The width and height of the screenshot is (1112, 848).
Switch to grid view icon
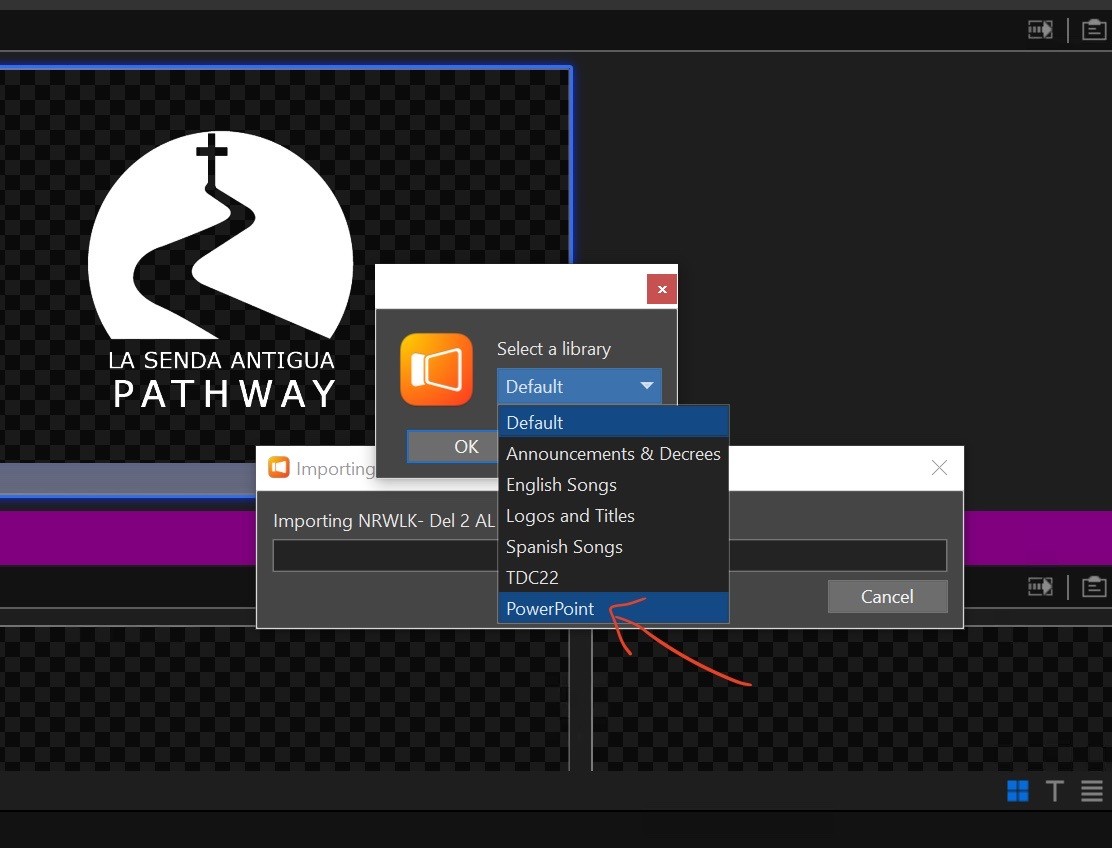click(1018, 791)
